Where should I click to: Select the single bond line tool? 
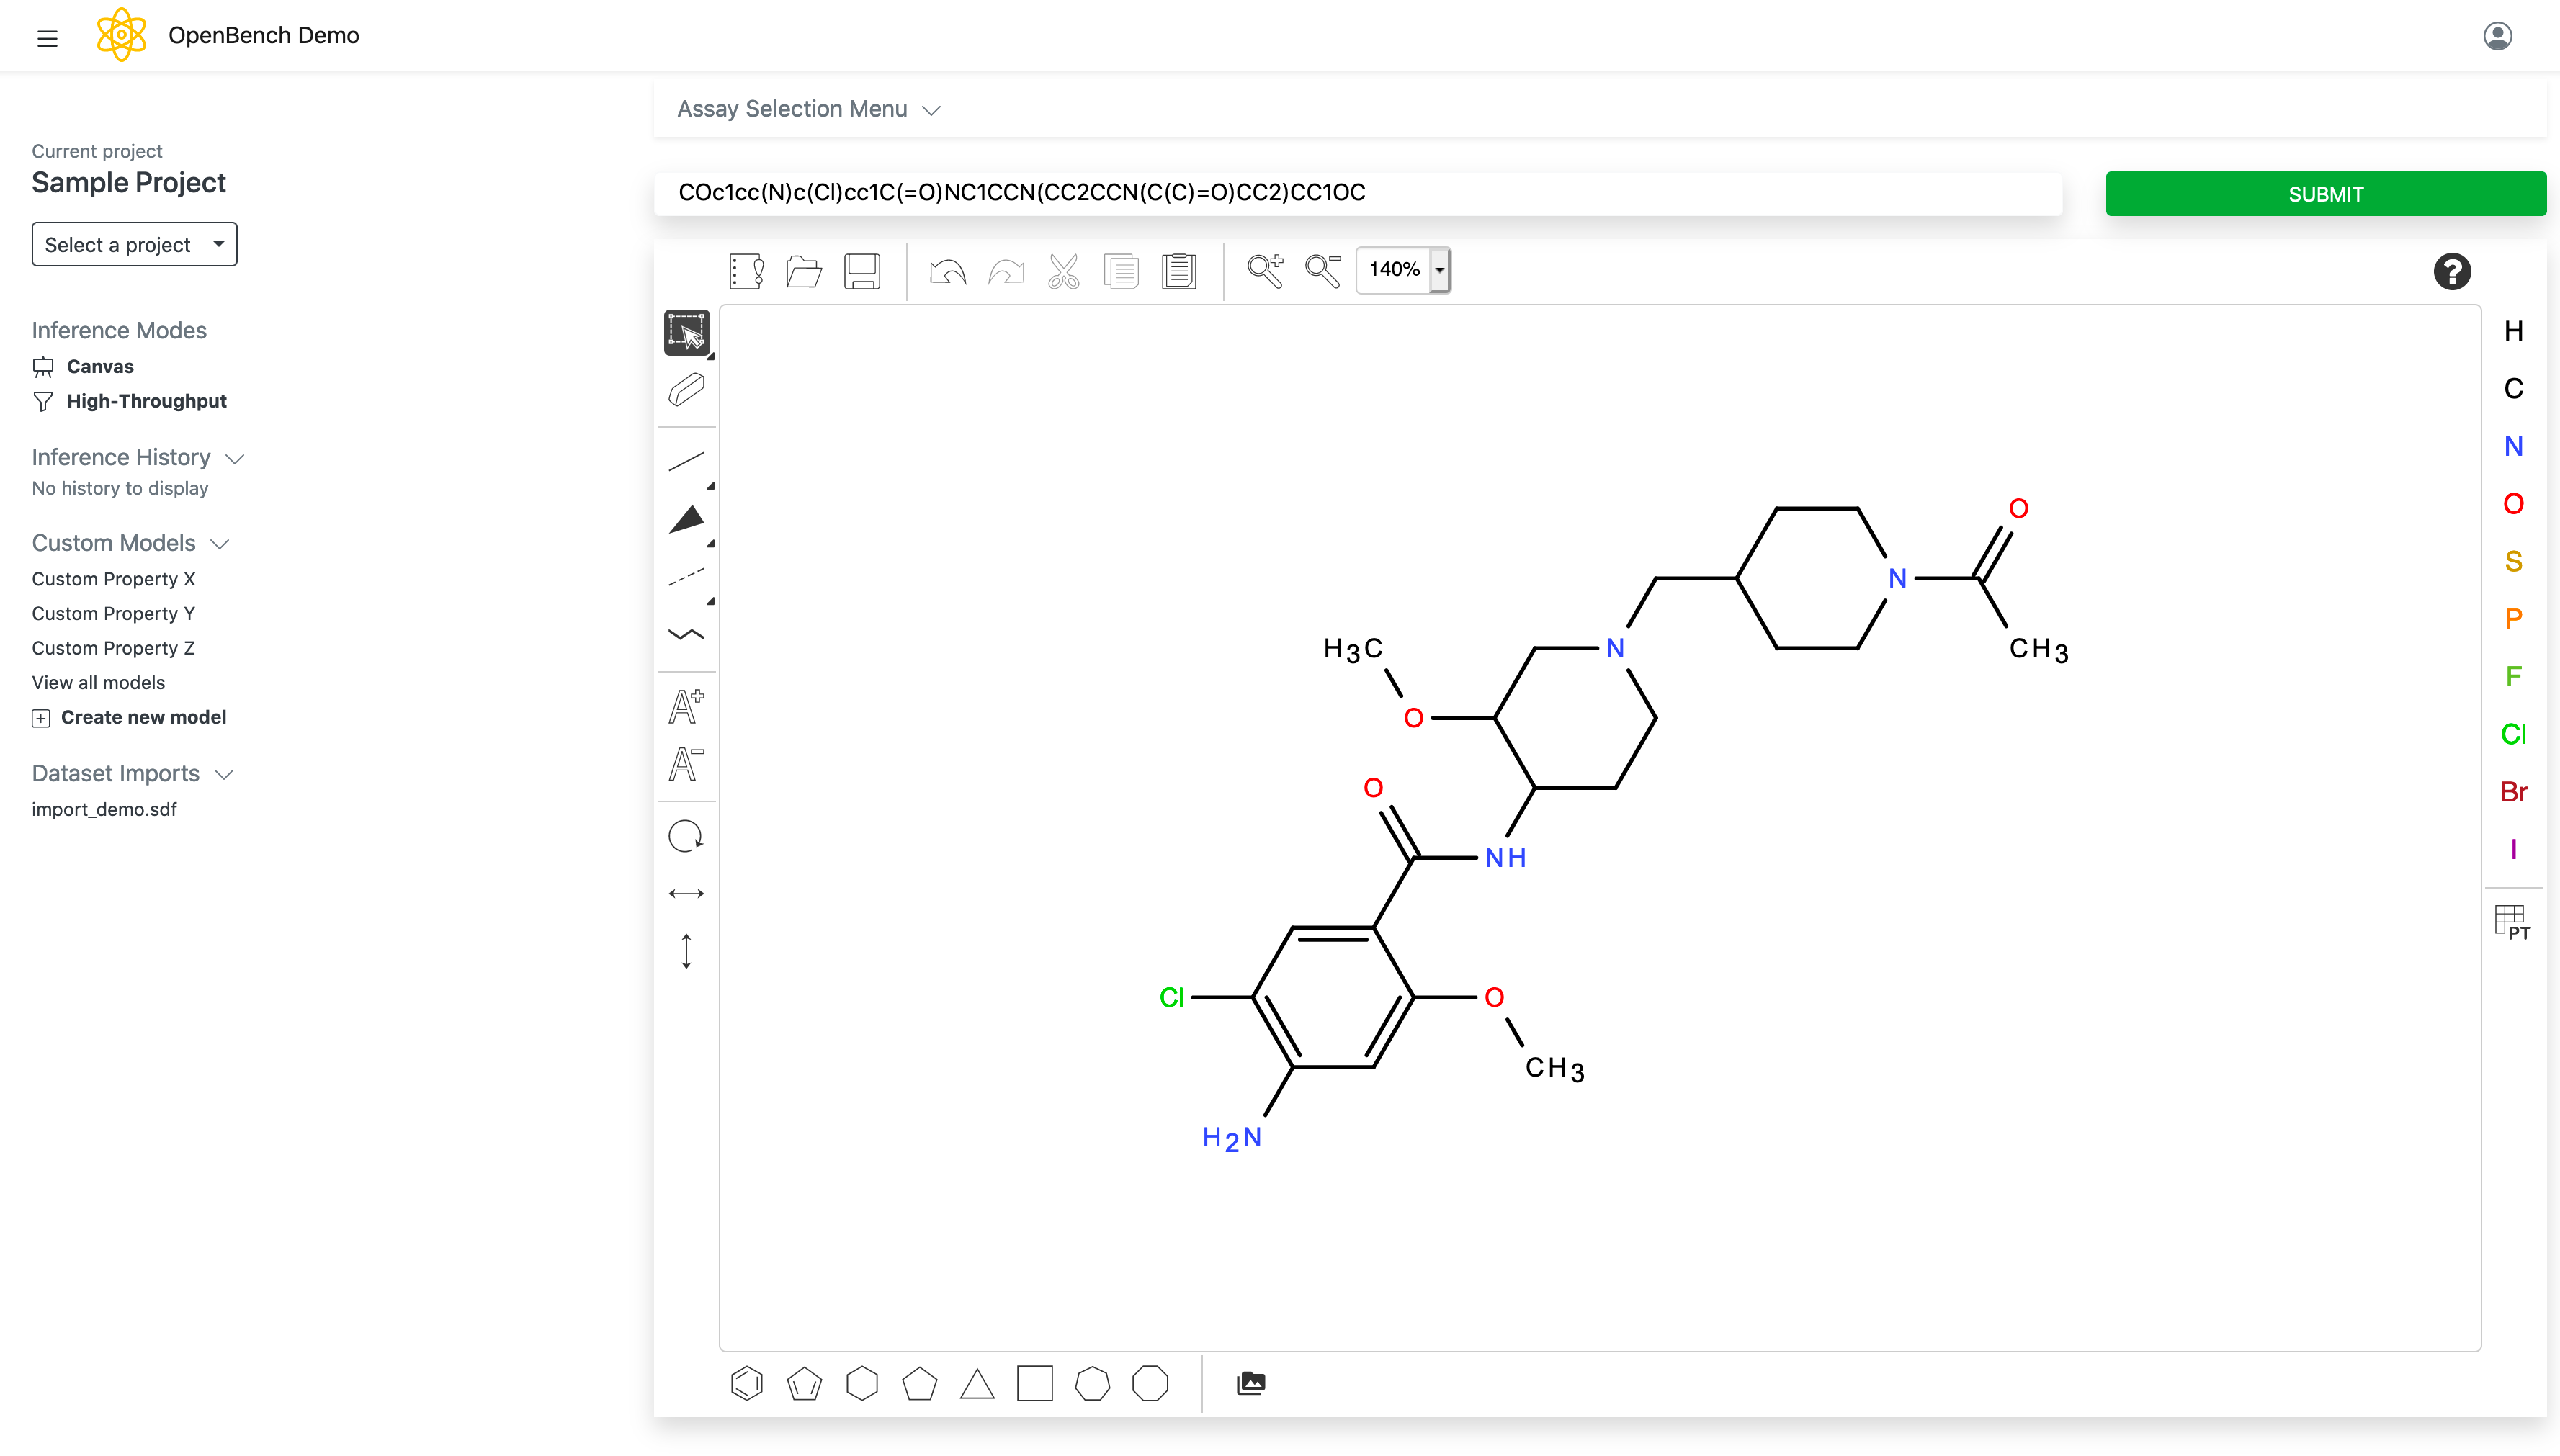click(686, 461)
